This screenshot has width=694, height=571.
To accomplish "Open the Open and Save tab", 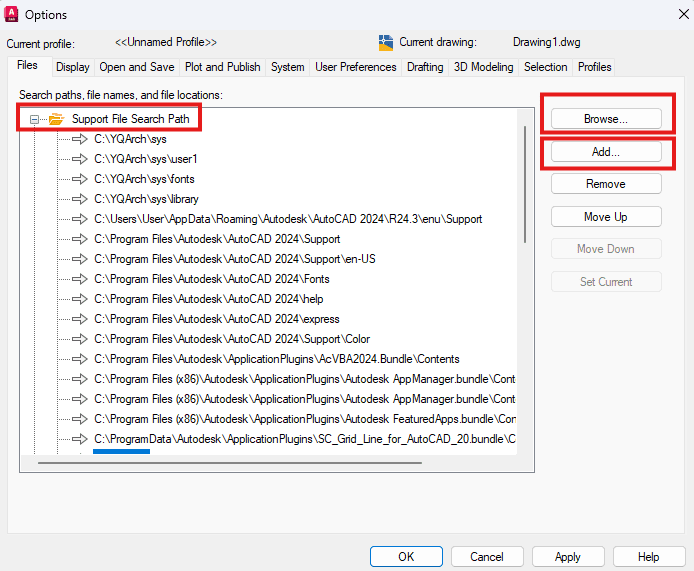I will 137,67.
